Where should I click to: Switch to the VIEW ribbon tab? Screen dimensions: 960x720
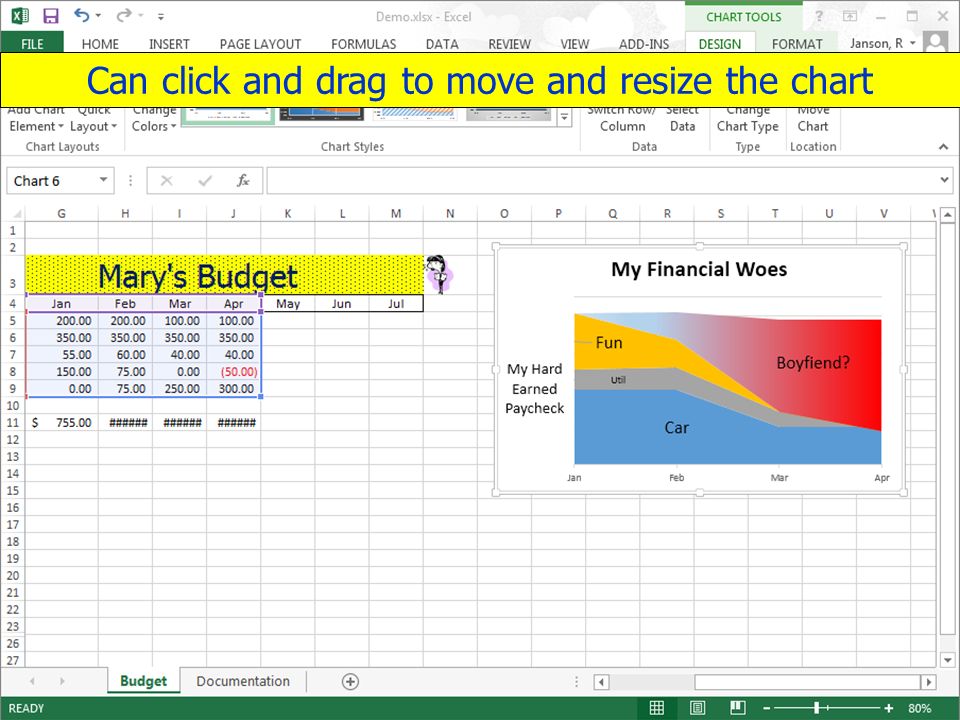click(x=575, y=43)
